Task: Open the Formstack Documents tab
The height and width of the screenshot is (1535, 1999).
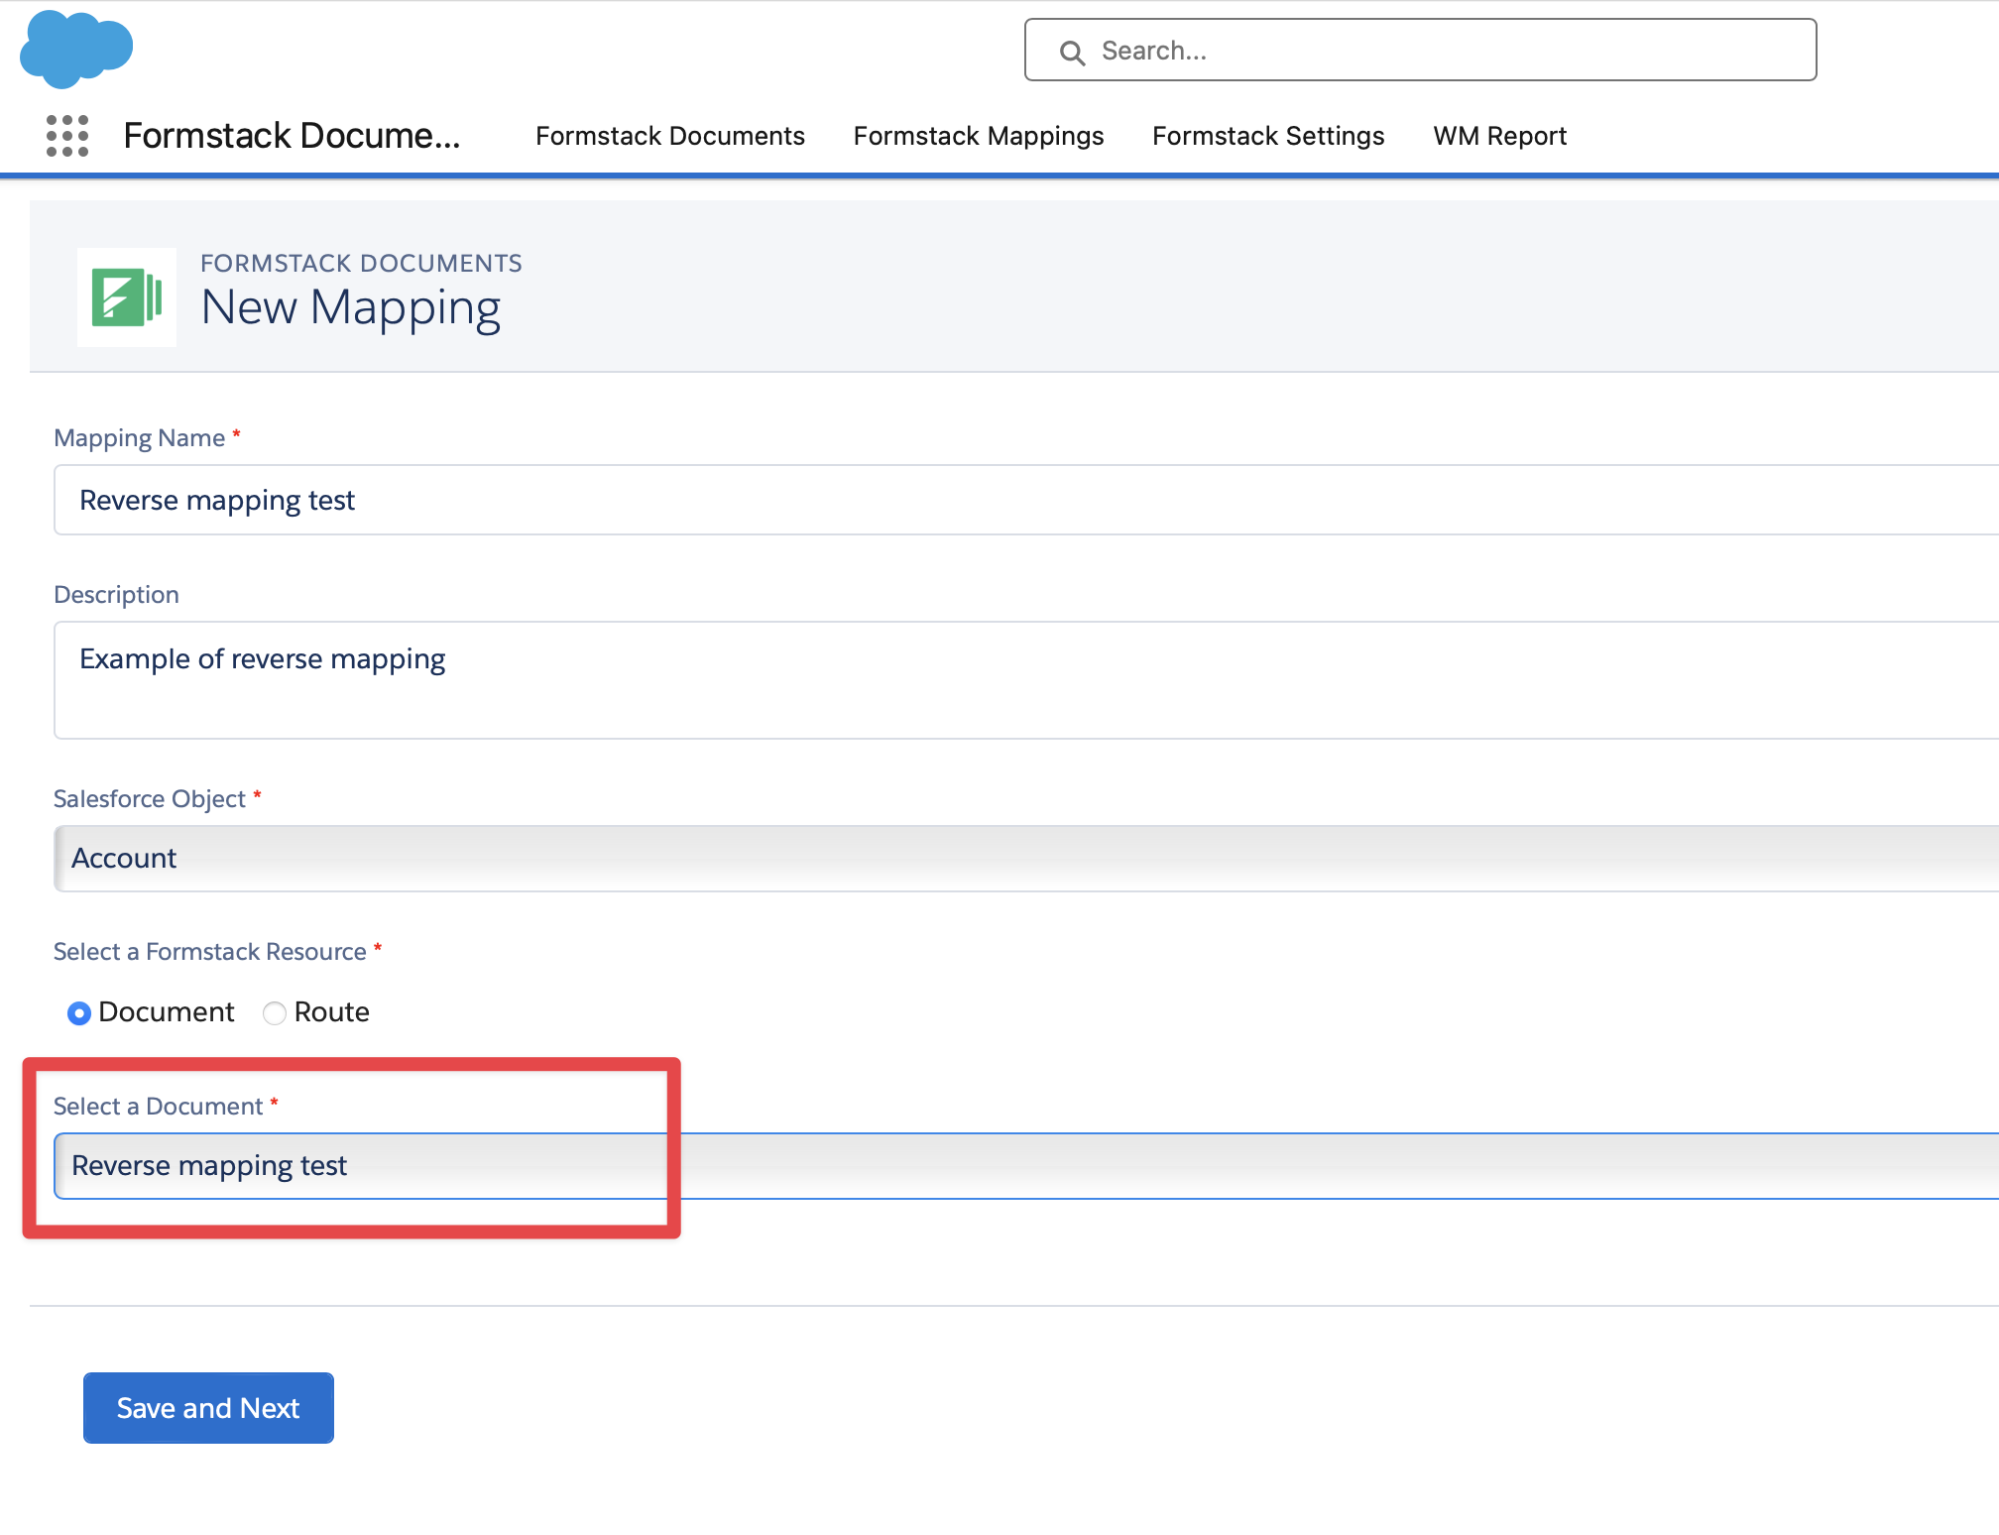Action: point(670,136)
